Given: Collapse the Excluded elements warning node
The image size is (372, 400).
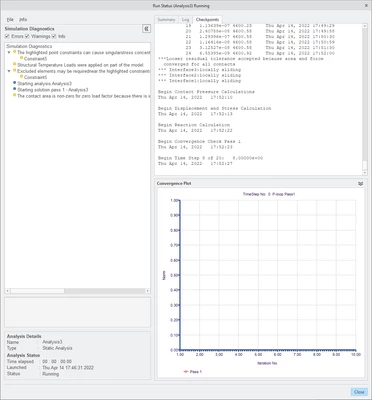Looking at the screenshot, I should pyautogui.click(x=9, y=71).
